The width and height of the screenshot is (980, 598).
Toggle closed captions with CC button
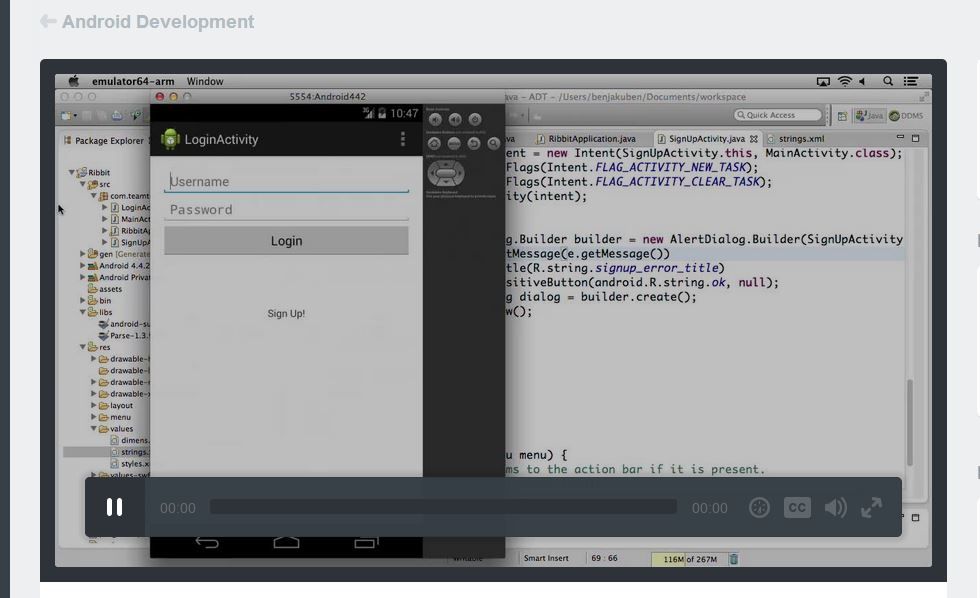[x=796, y=508]
